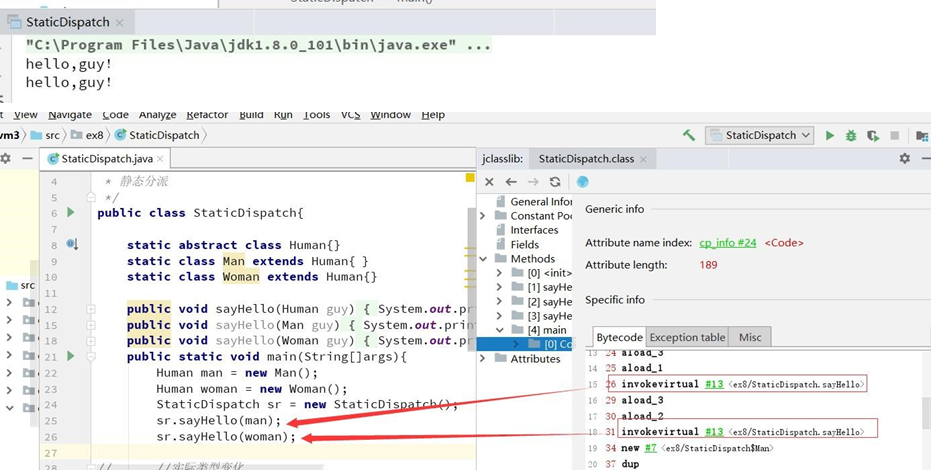Follow the cp_info #24 link

click(x=728, y=243)
